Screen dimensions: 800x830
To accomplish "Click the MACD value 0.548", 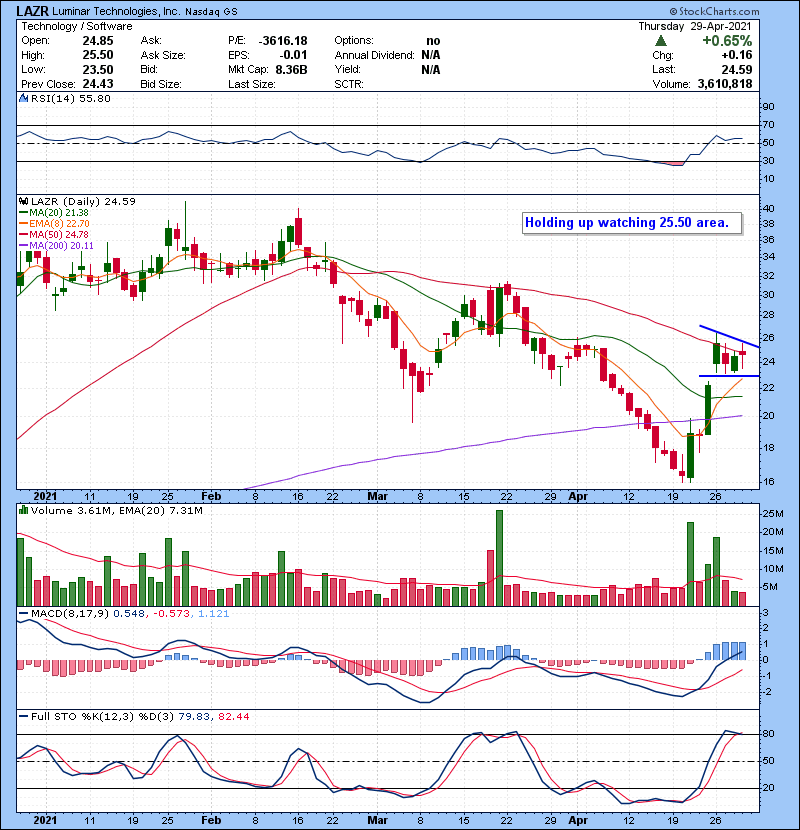I will (x=129, y=614).
